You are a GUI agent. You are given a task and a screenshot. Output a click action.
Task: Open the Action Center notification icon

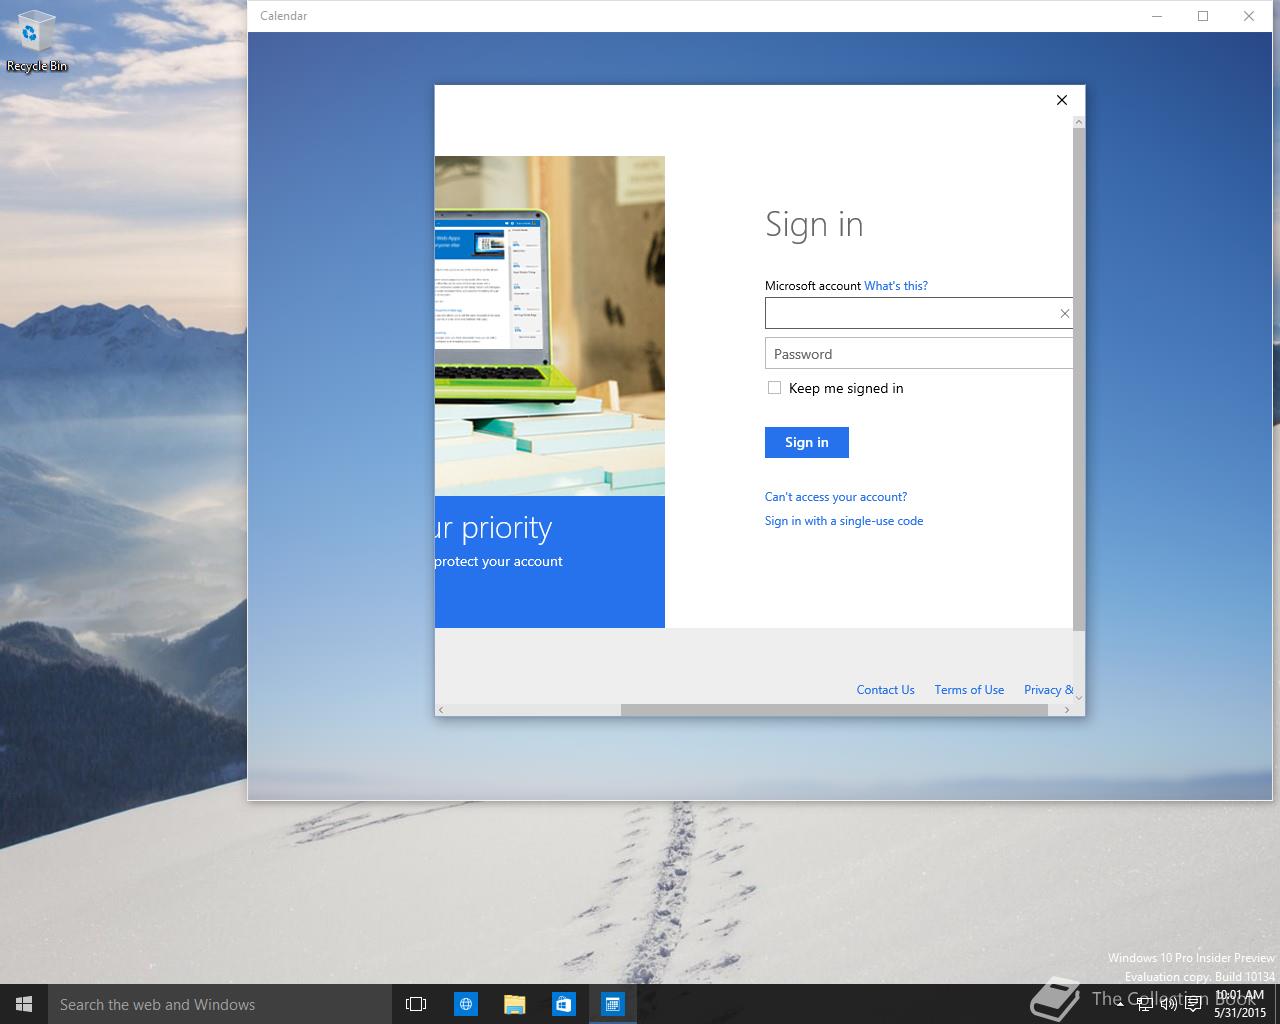[x=1193, y=1004]
